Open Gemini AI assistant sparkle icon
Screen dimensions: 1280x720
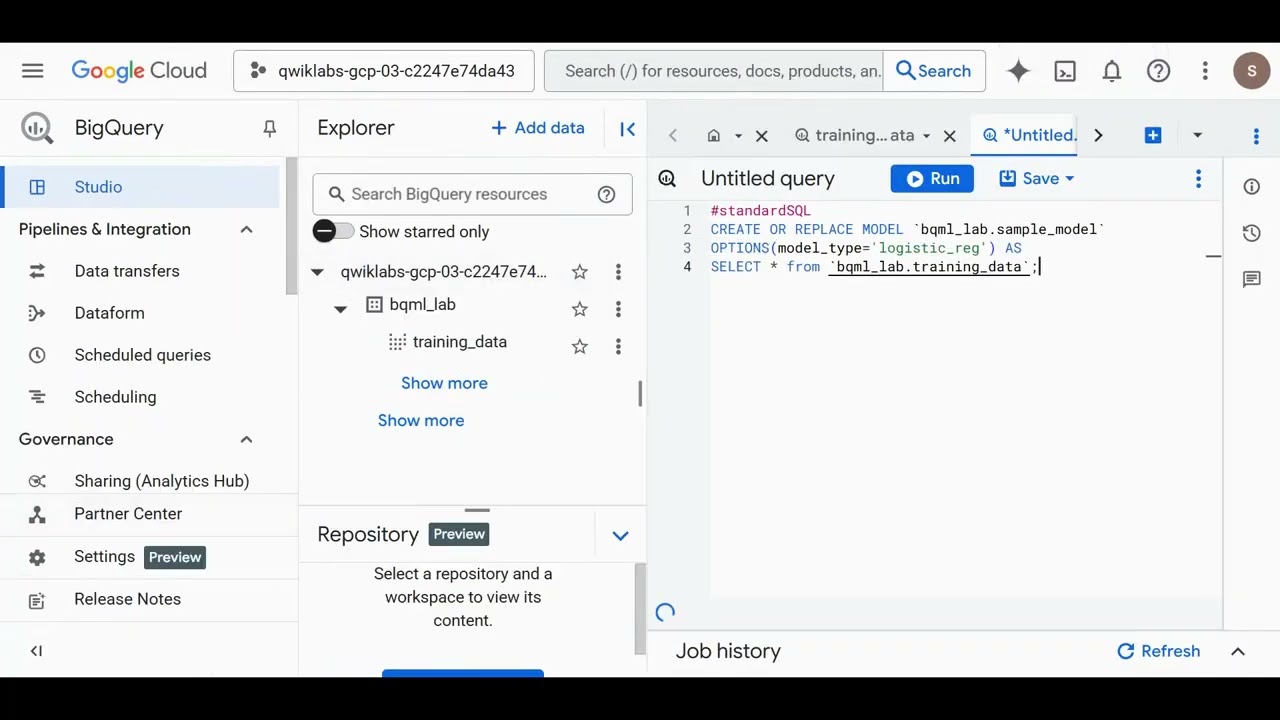[x=1018, y=71]
